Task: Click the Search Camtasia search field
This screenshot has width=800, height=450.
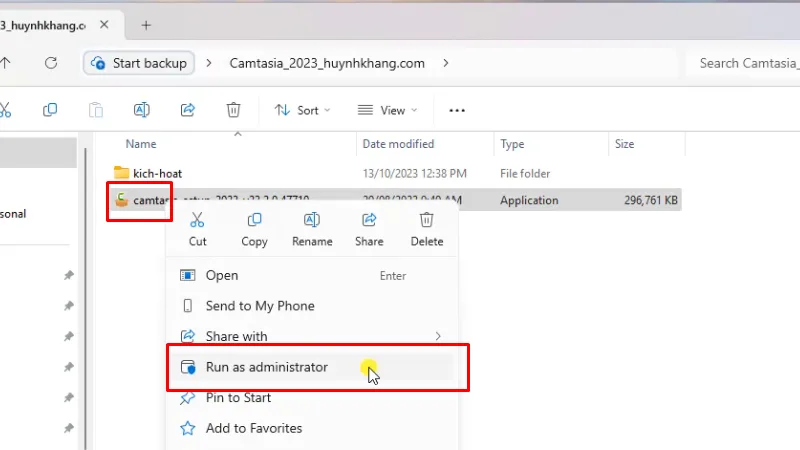Action: pos(745,63)
